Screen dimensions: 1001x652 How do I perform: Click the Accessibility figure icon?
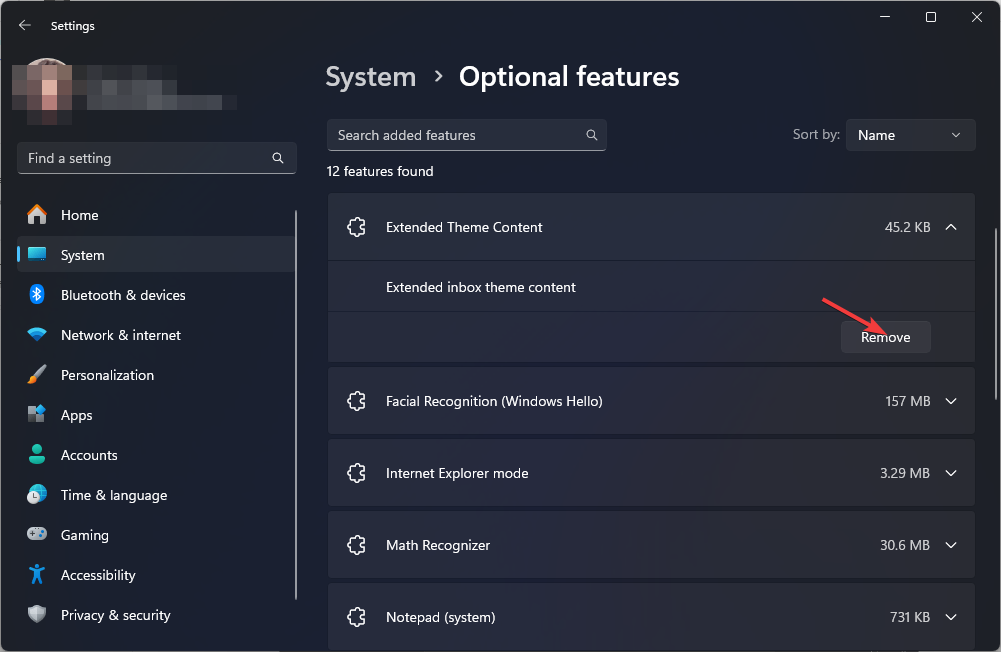[x=37, y=575]
